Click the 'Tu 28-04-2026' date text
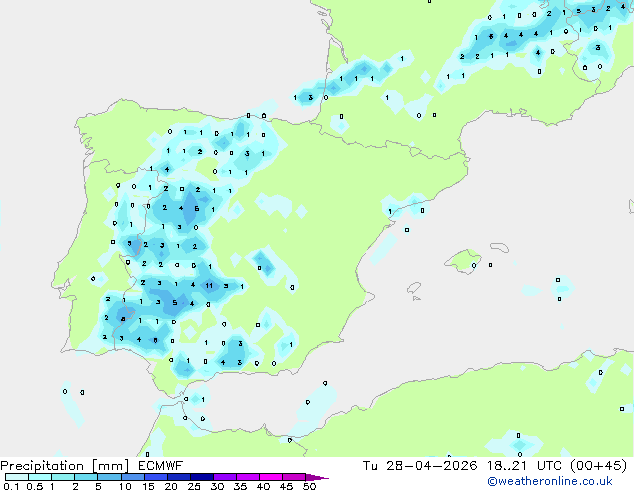The height and width of the screenshot is (490, 634). tap(420, 466)
